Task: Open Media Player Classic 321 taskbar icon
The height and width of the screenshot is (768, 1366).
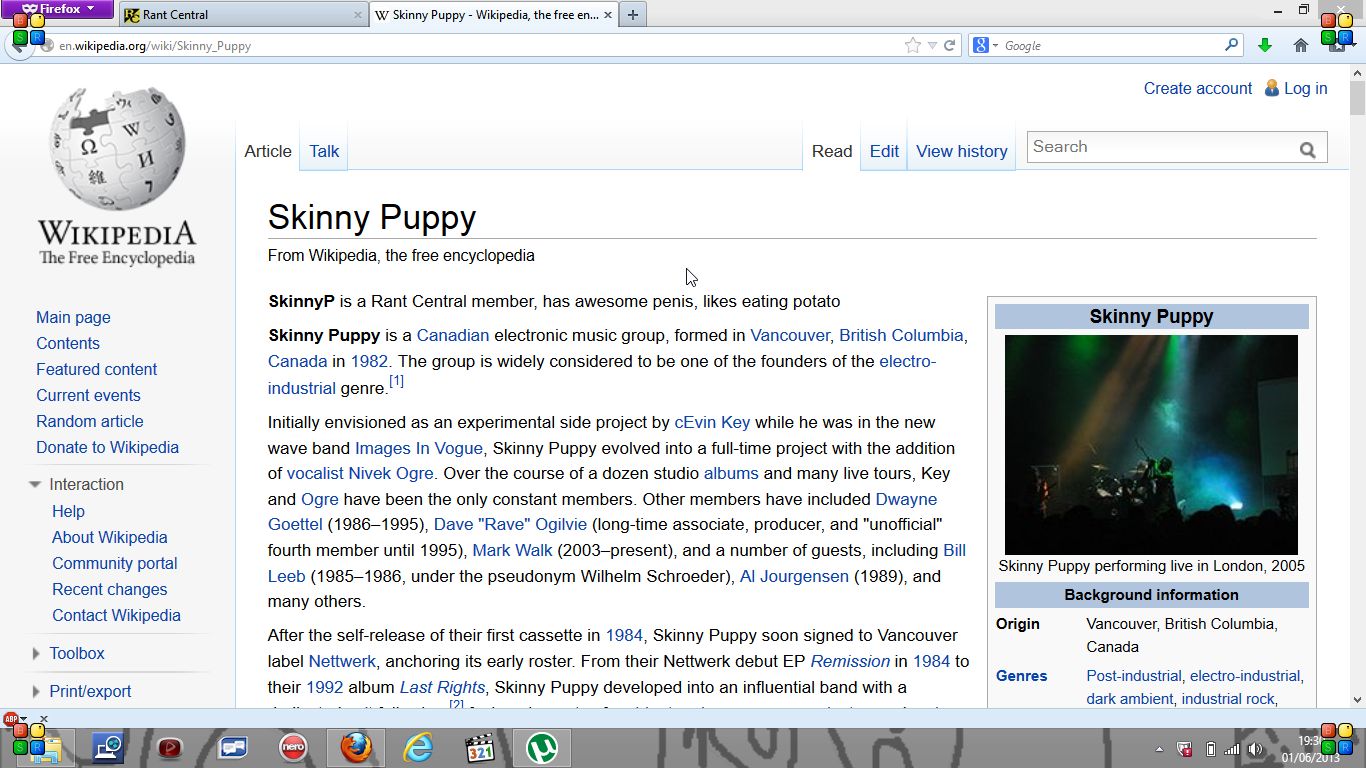Action: (480, 748)
